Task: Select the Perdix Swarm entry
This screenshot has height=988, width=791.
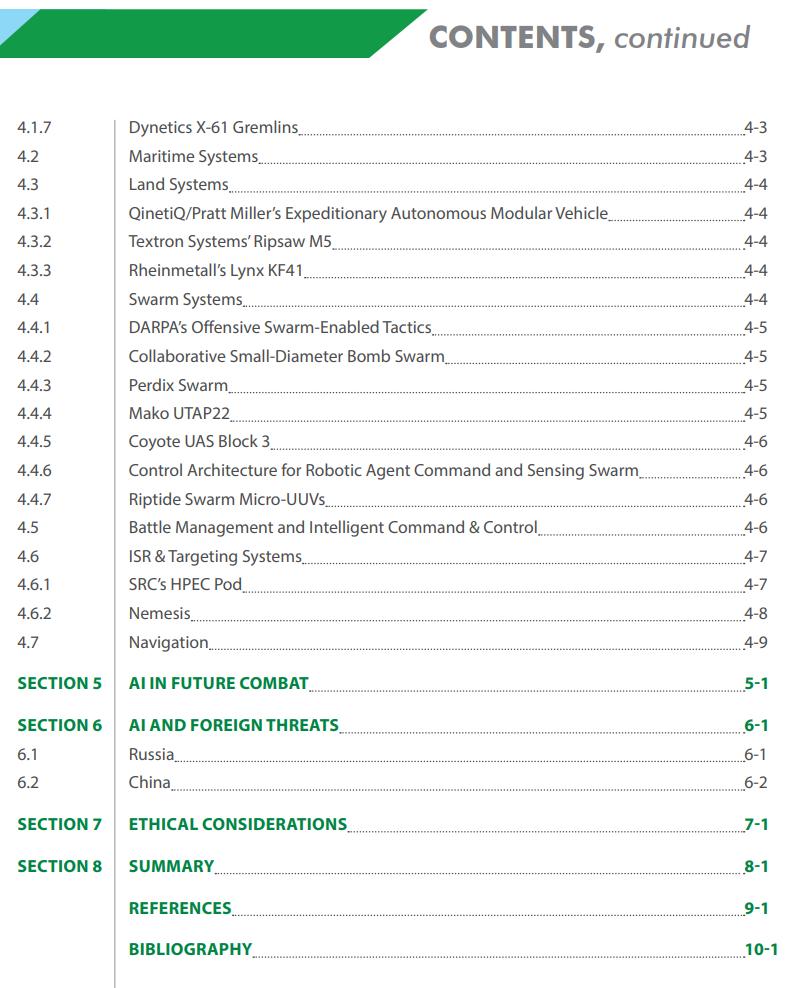Action: click(178, 385)
